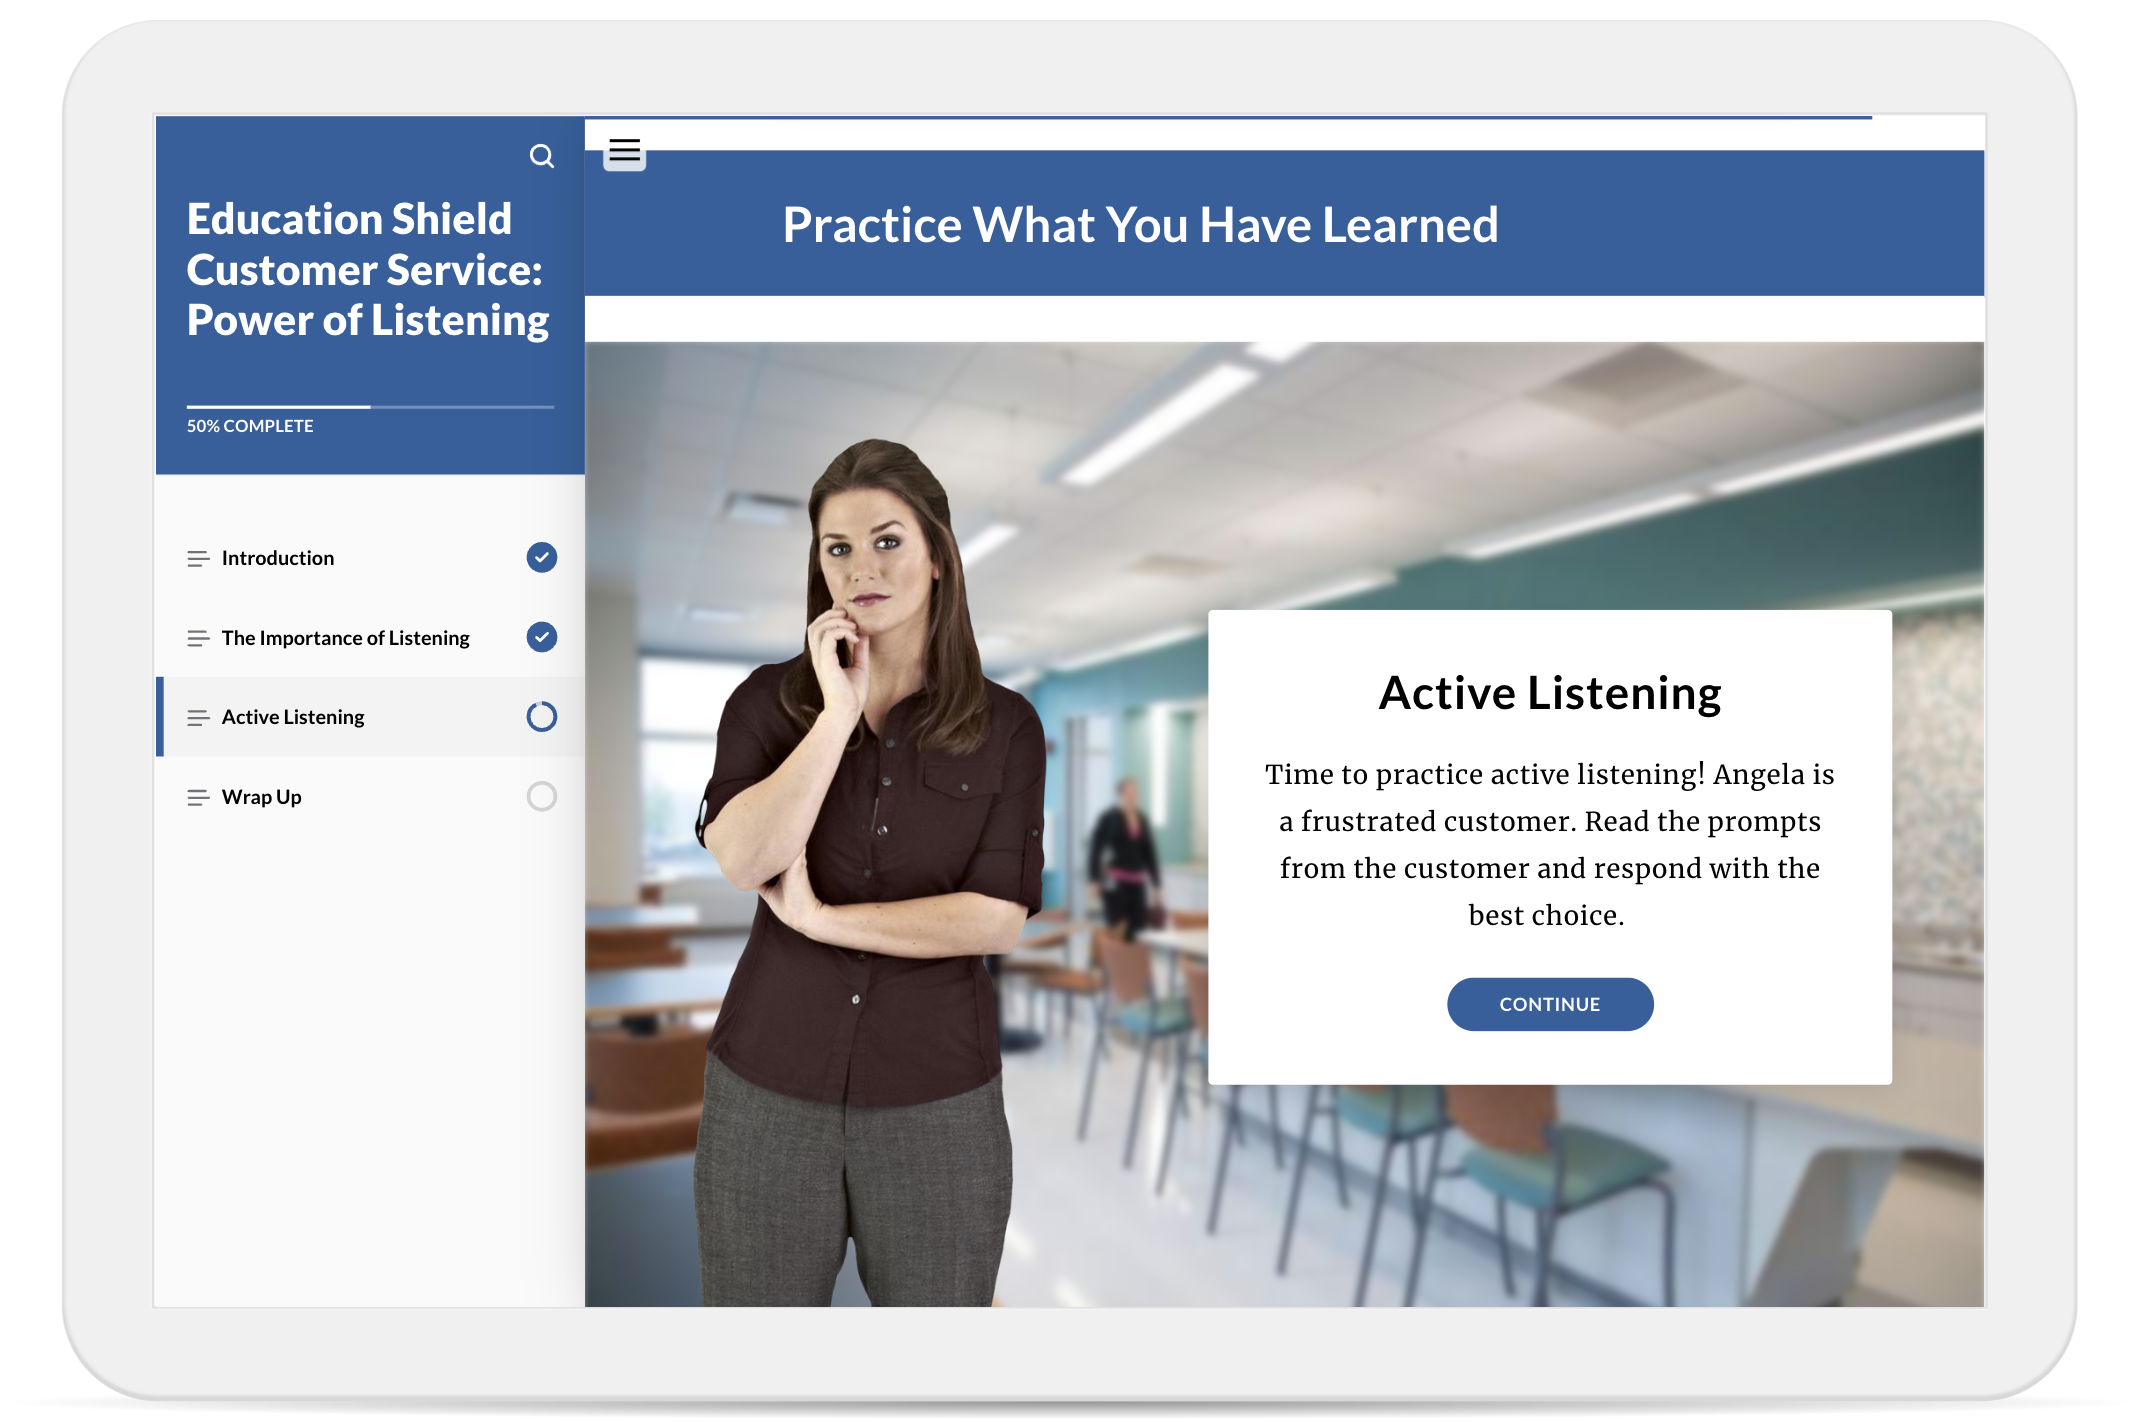The image size is (2142, 1422).
Task: Click the lesson progress bar at top
Action: tap(1228, 118)
